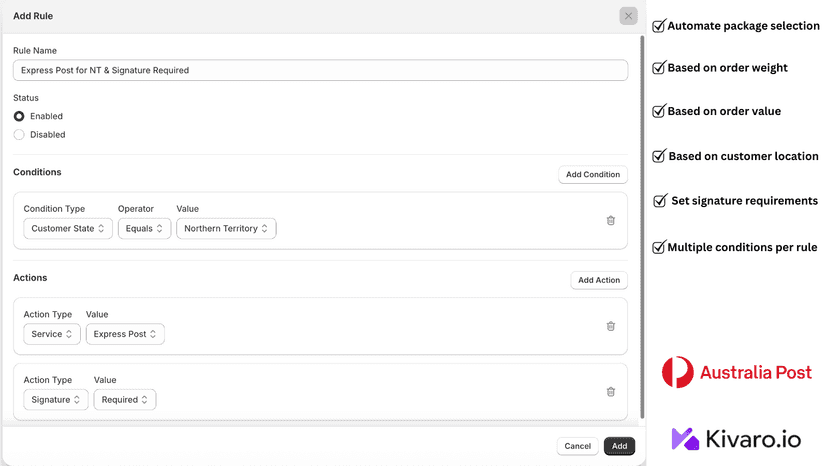Select the Disabled status radio button
This screenshot has height=466, width=828.
[19, 135]
